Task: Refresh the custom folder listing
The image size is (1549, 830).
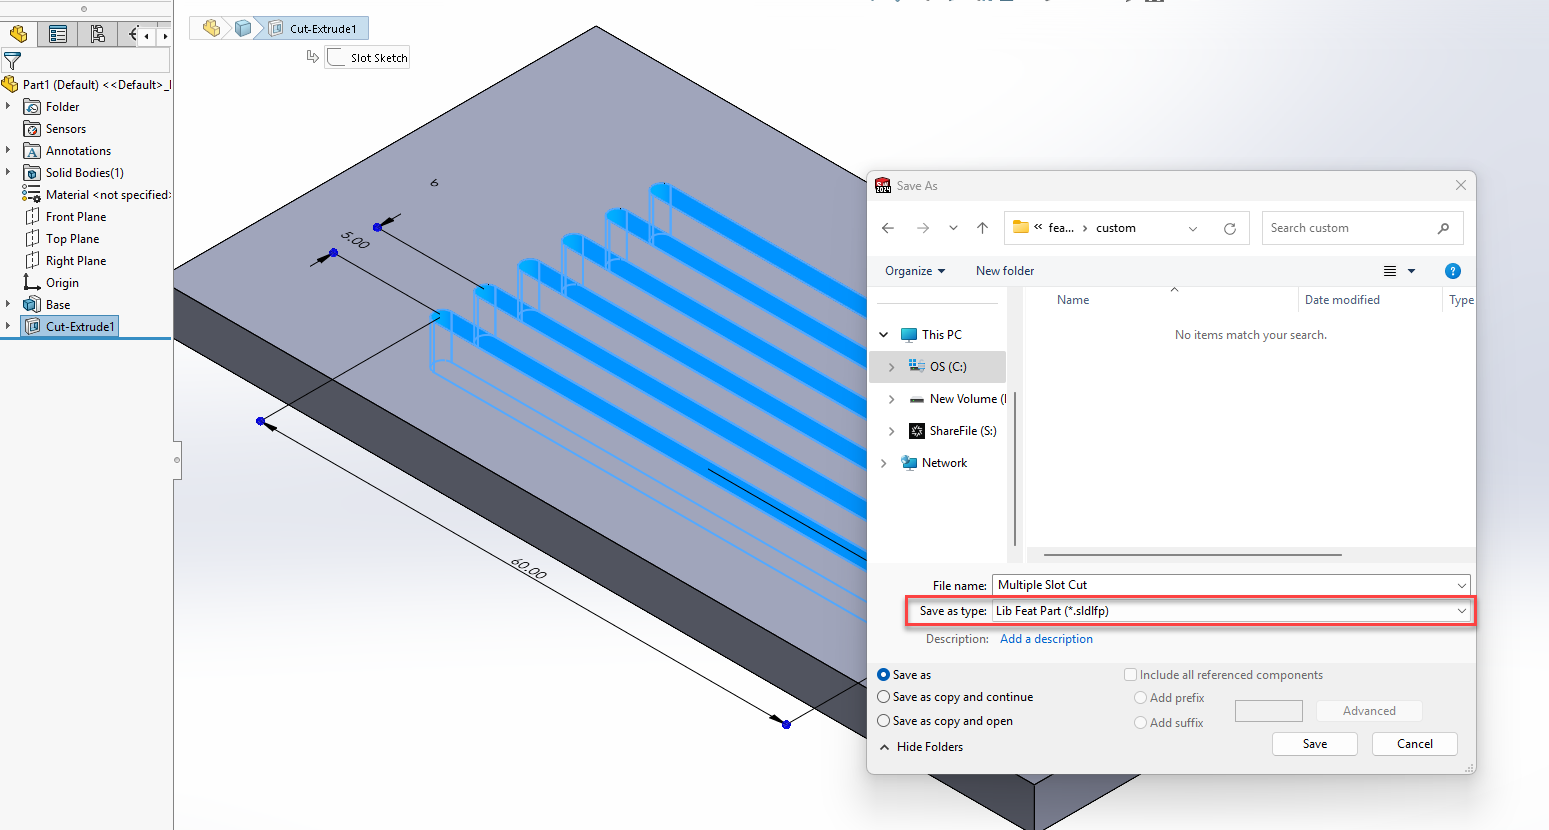Action: pos(1230,228)
